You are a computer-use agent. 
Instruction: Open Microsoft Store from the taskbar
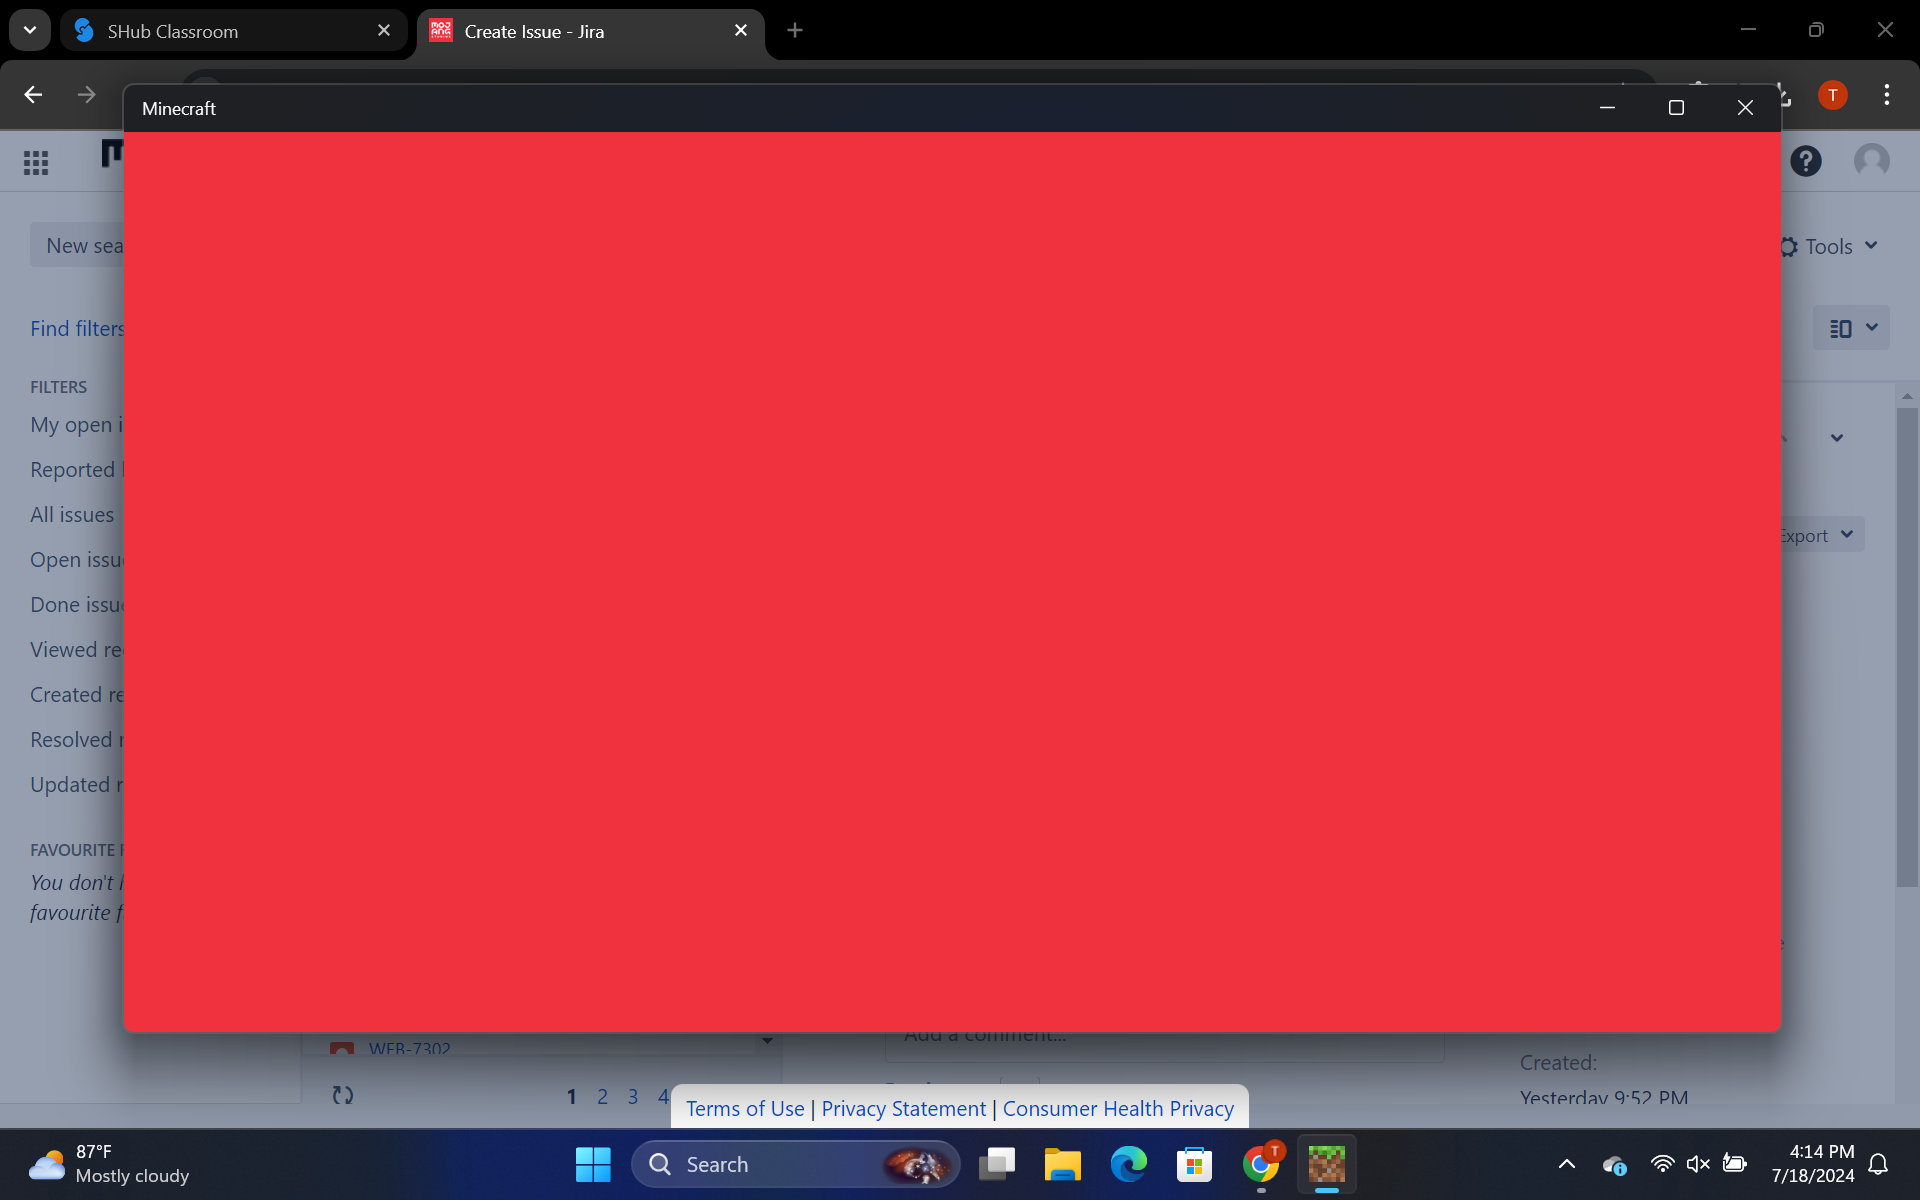[1194, 1164]
